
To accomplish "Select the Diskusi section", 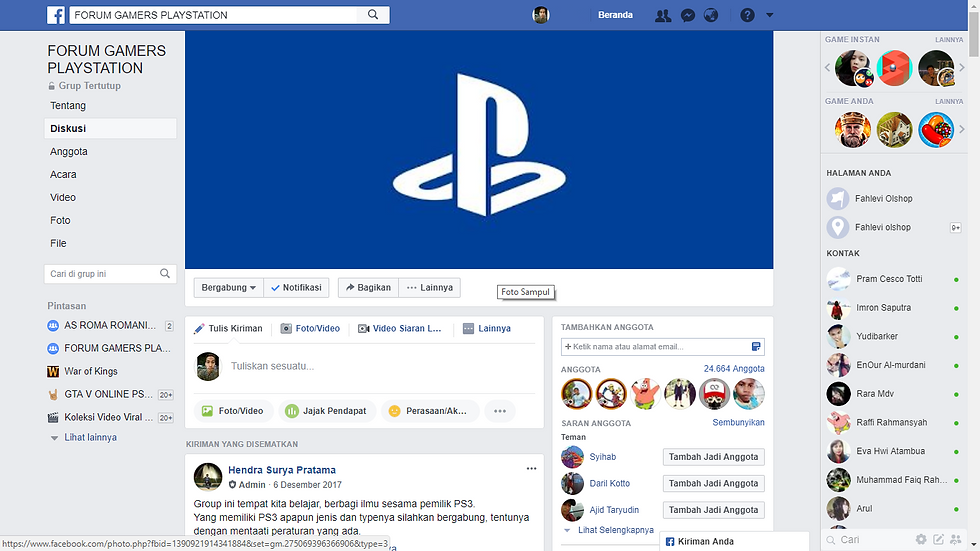I will click(110, 129).
